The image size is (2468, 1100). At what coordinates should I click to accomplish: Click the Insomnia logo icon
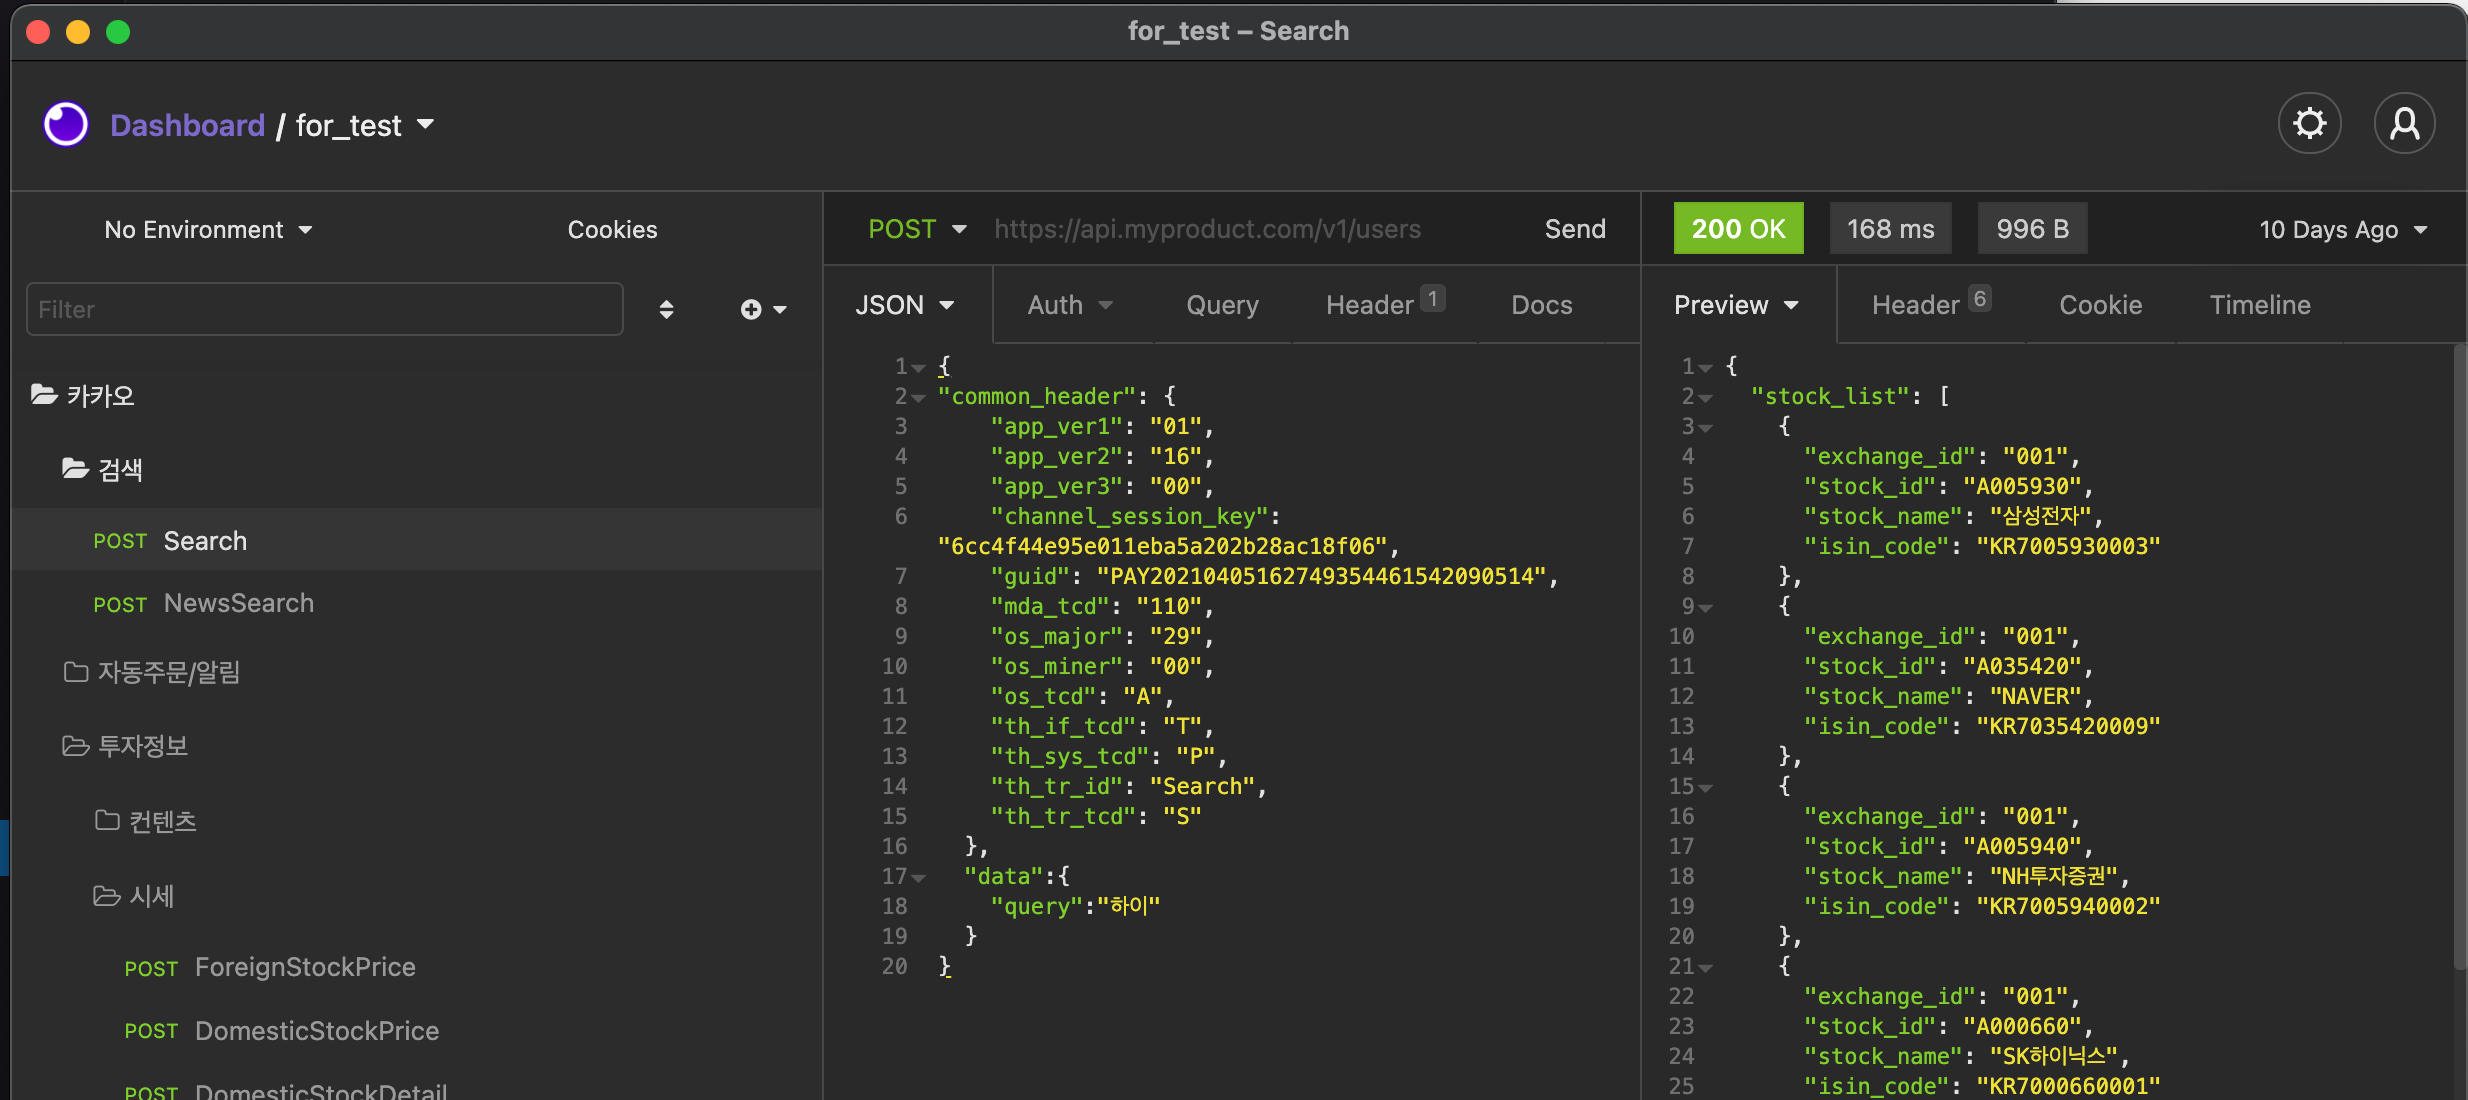coord(66,125)
